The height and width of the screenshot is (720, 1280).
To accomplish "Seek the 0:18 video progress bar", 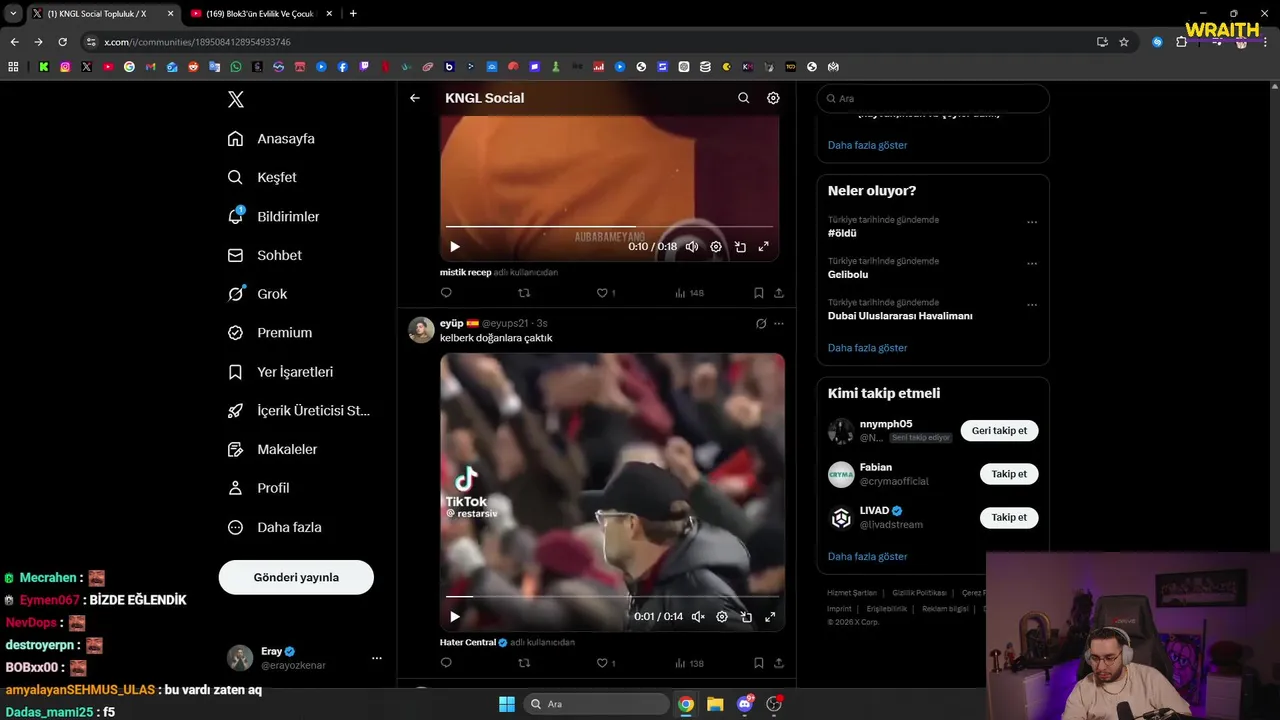I will tap(609, 227).
